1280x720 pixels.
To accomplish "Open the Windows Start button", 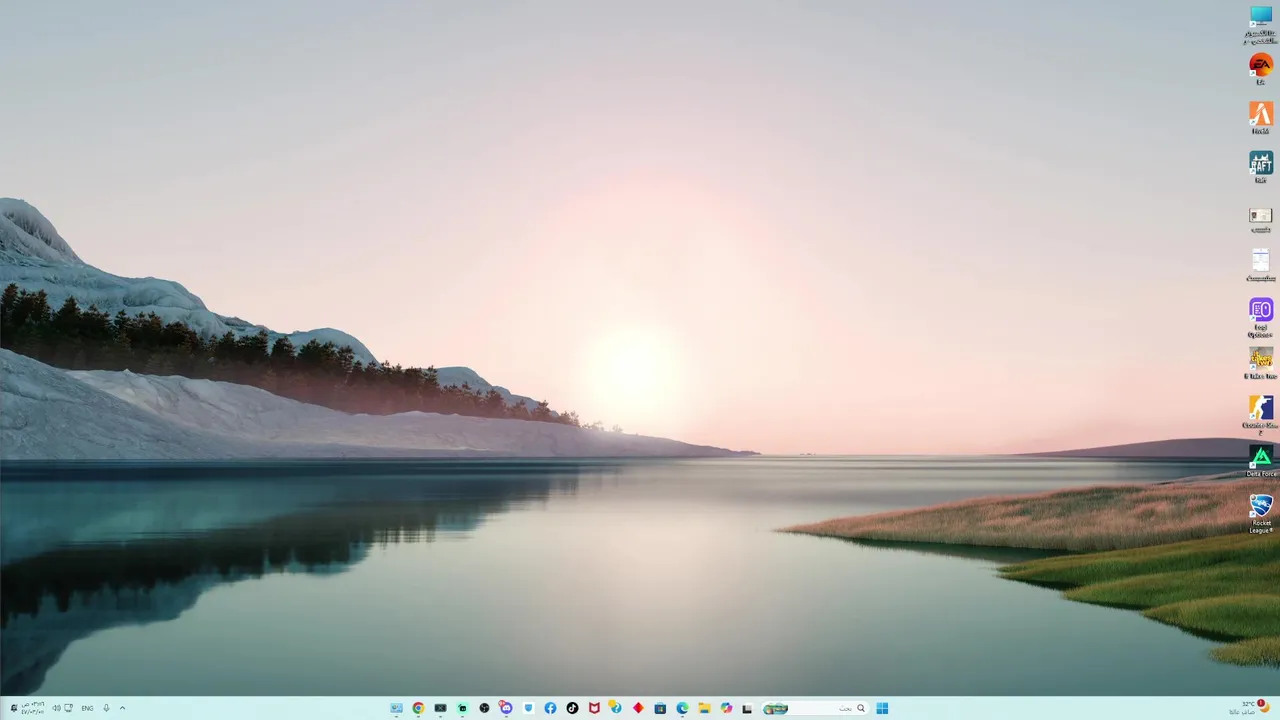I will coord(882,708).
